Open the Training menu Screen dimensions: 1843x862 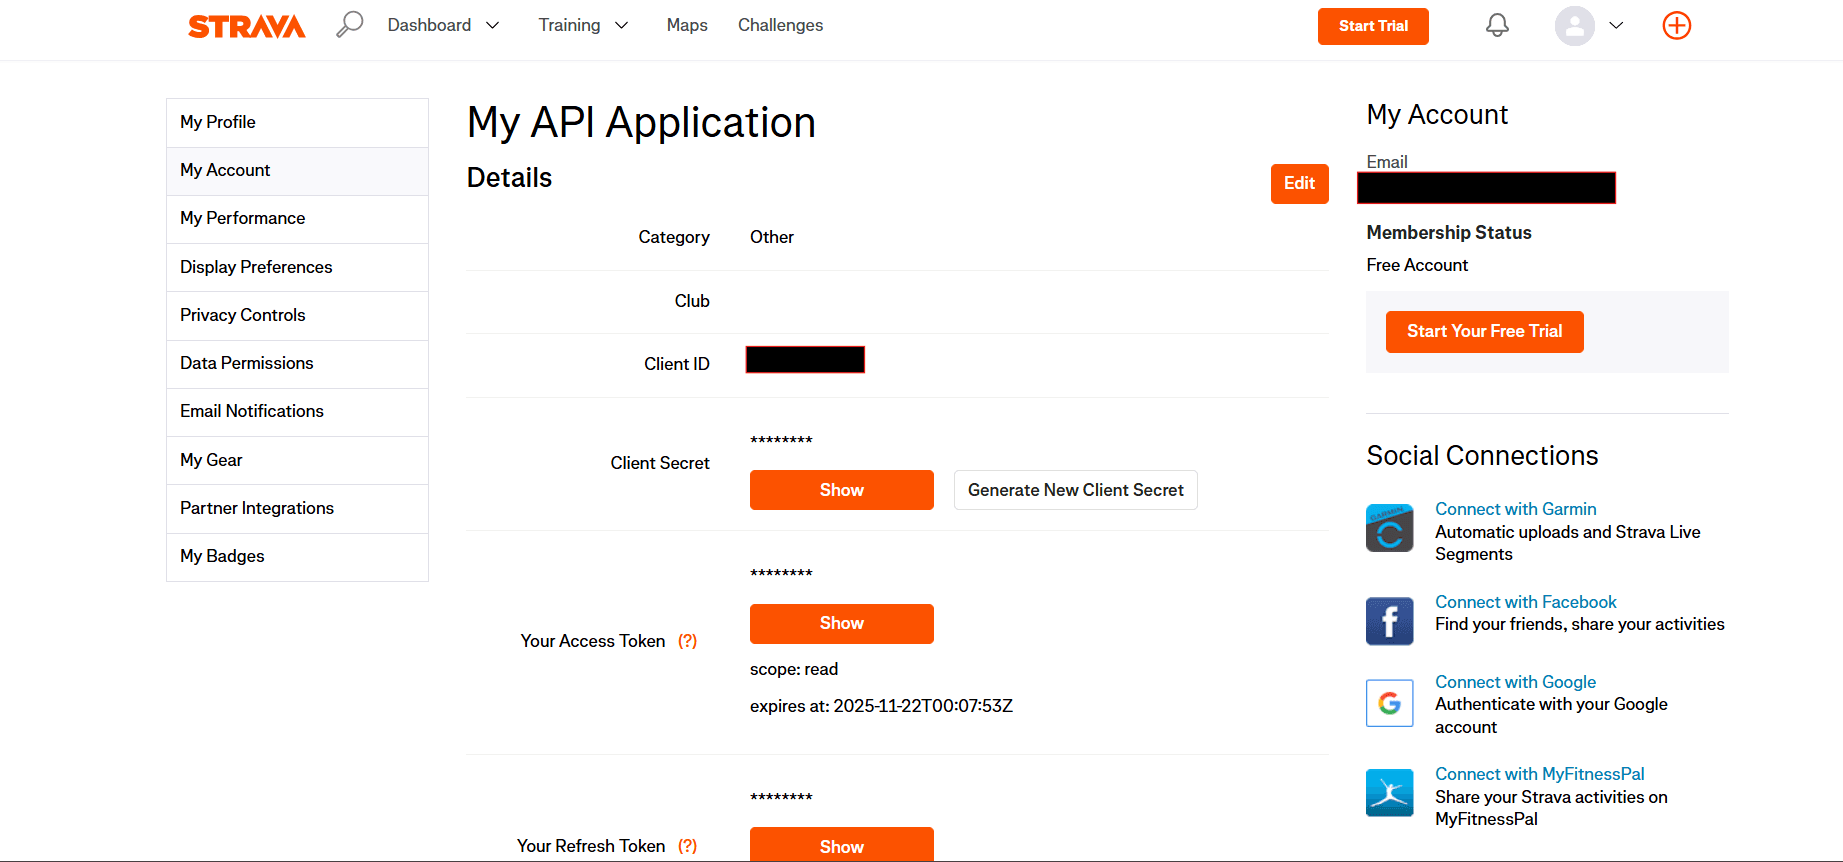point(569,25)
